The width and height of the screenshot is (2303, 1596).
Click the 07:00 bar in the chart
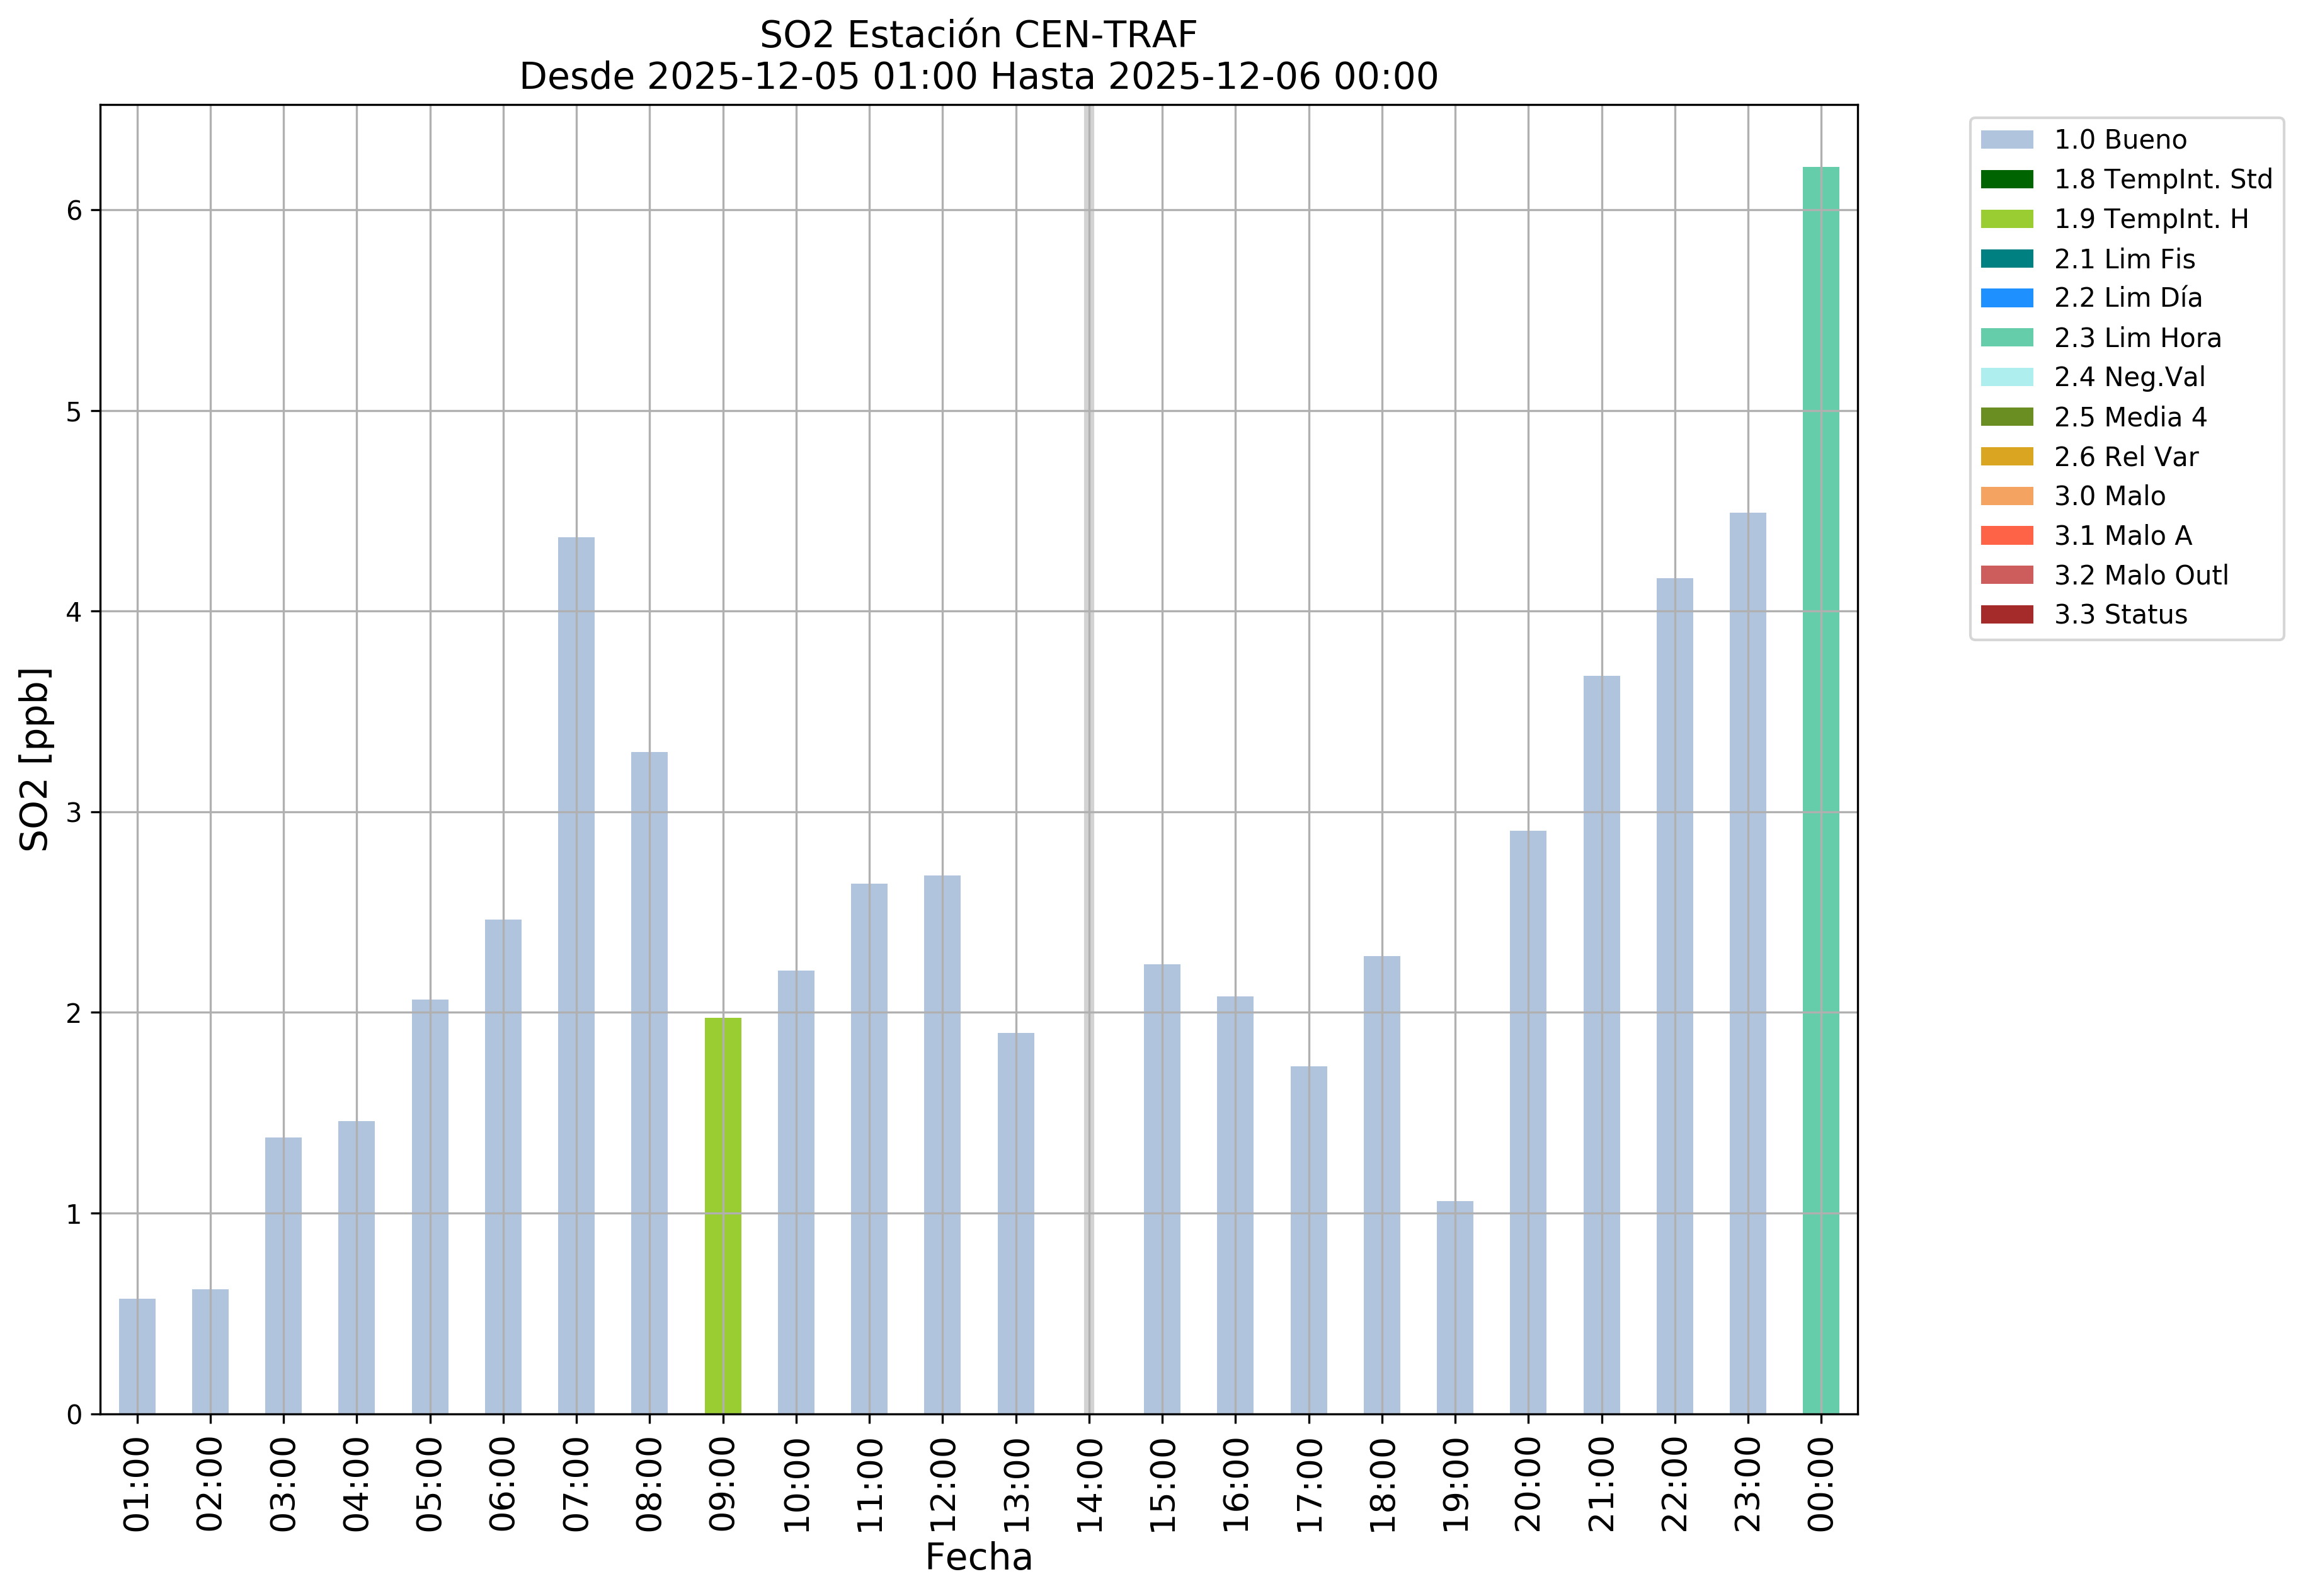pyautogui.click(x=576, y=975)
